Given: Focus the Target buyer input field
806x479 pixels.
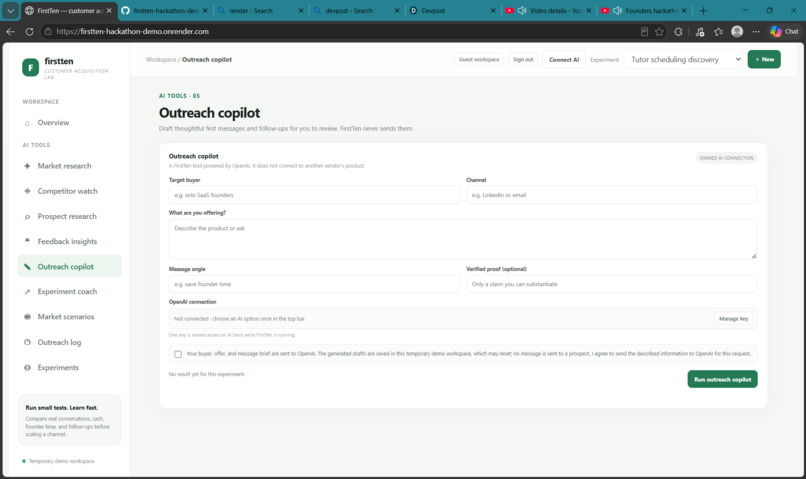Looking at the screenshot, I should coord(314,195).
